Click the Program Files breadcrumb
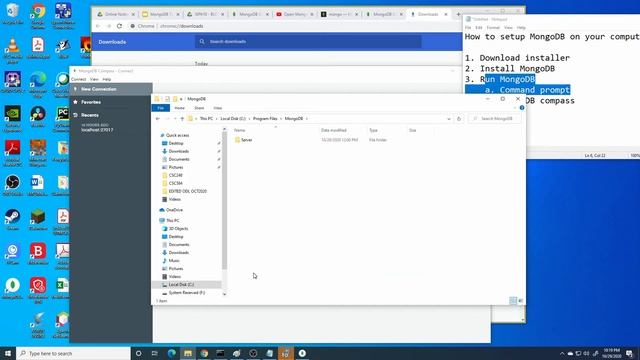This screenshot has width=640, height=360. pyautogui.click(x=265, y=119)
